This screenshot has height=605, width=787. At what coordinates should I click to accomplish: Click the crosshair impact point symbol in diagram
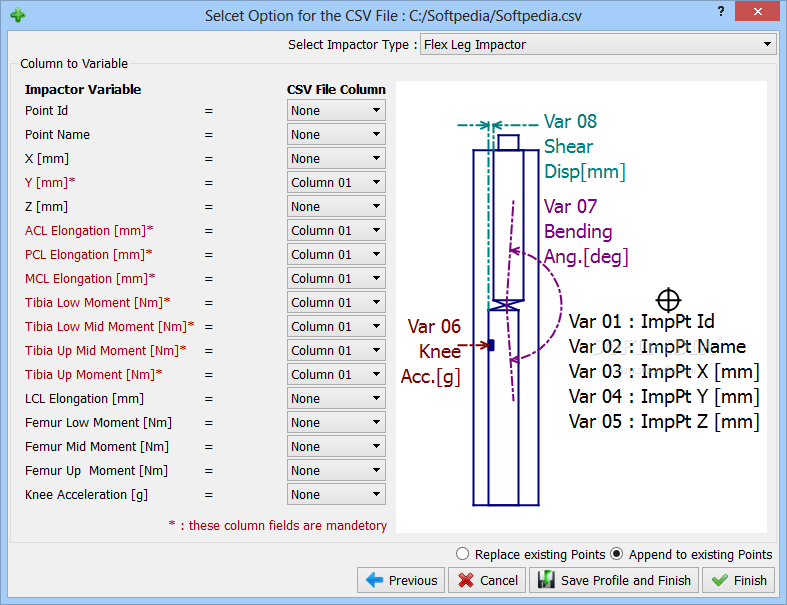click(x=668, y=300)
